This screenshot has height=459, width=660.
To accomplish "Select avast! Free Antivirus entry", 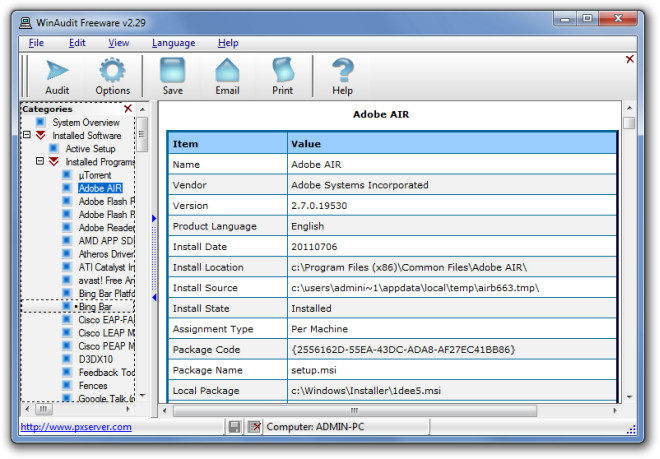I will [106, 280].
